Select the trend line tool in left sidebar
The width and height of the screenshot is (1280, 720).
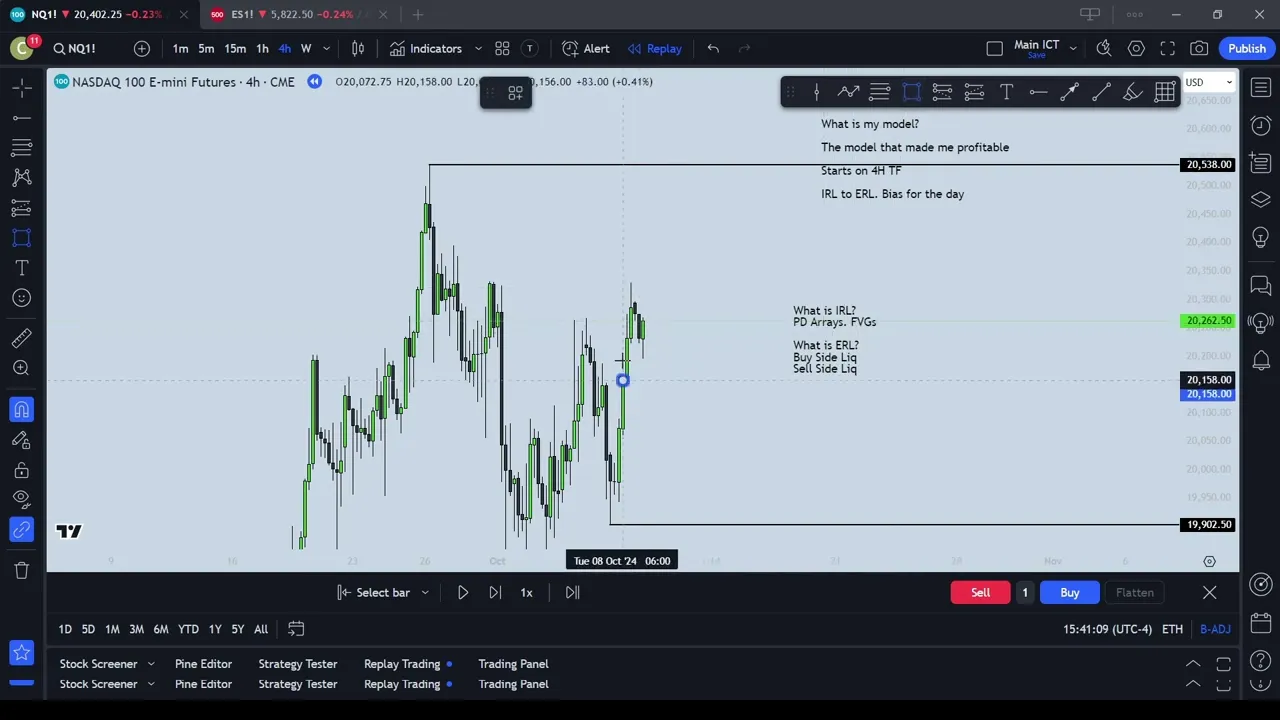tap(21, 118)
